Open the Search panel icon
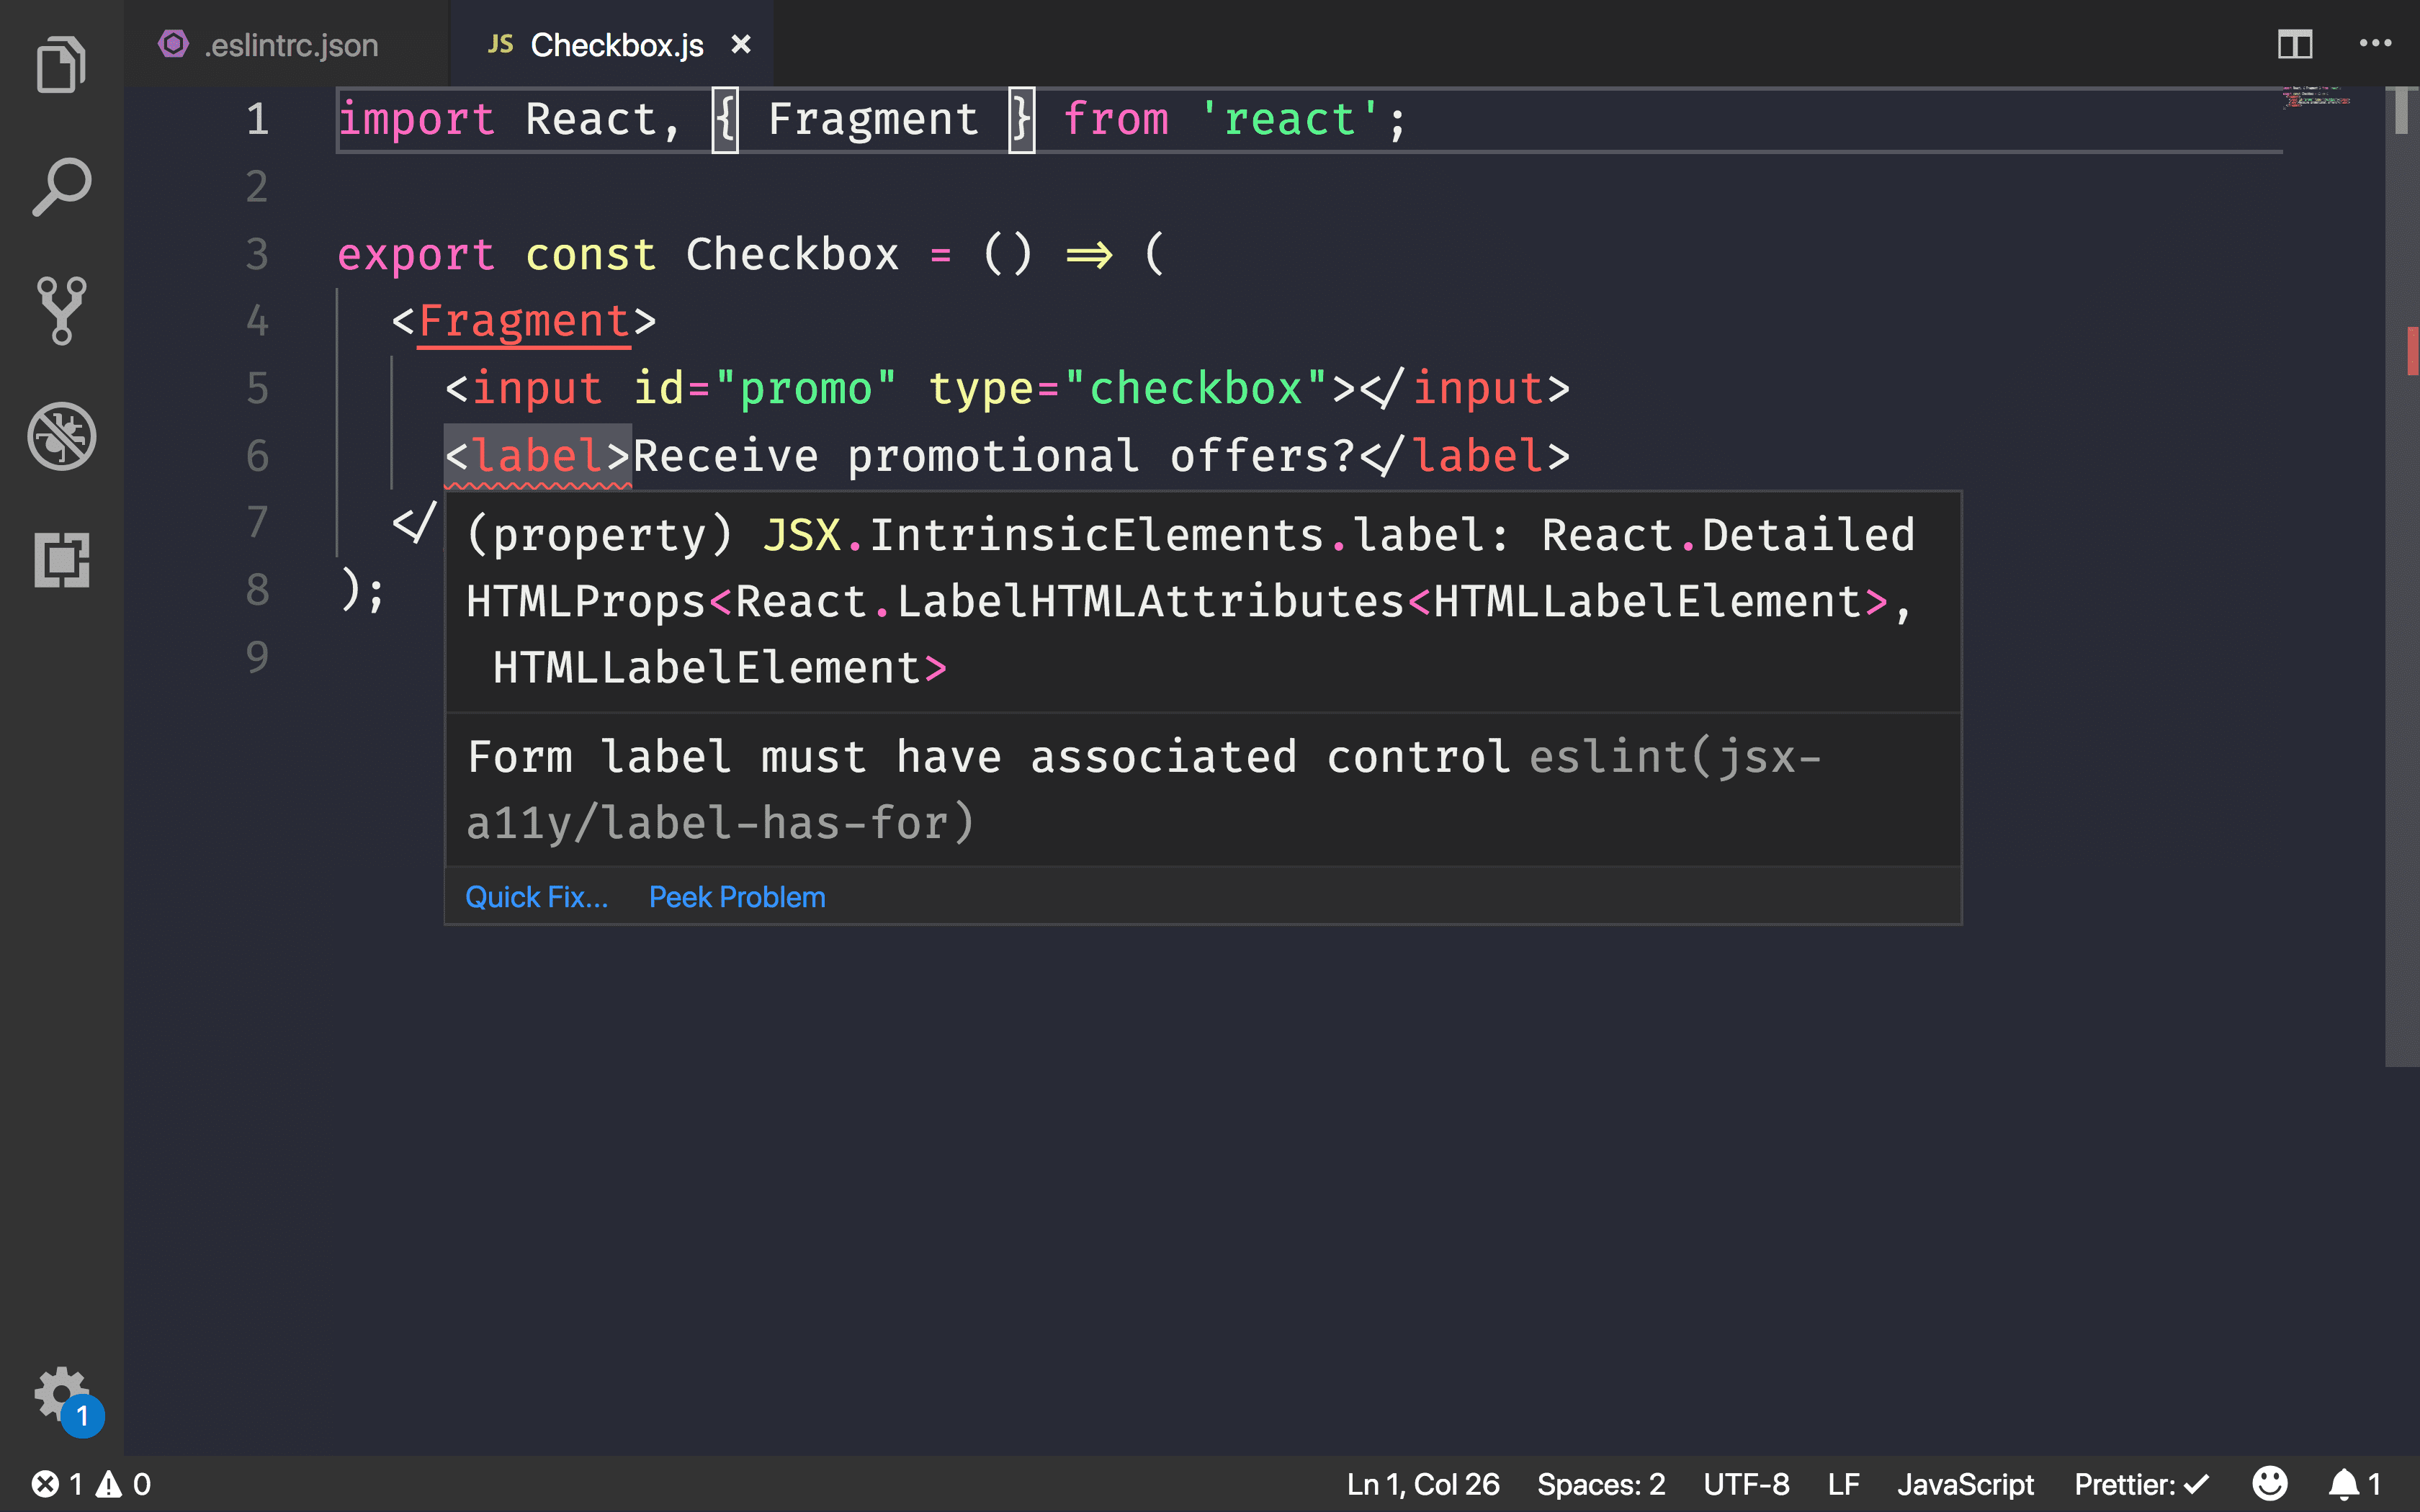Viewport: 2420px width, 1512px height. (61, 188)
